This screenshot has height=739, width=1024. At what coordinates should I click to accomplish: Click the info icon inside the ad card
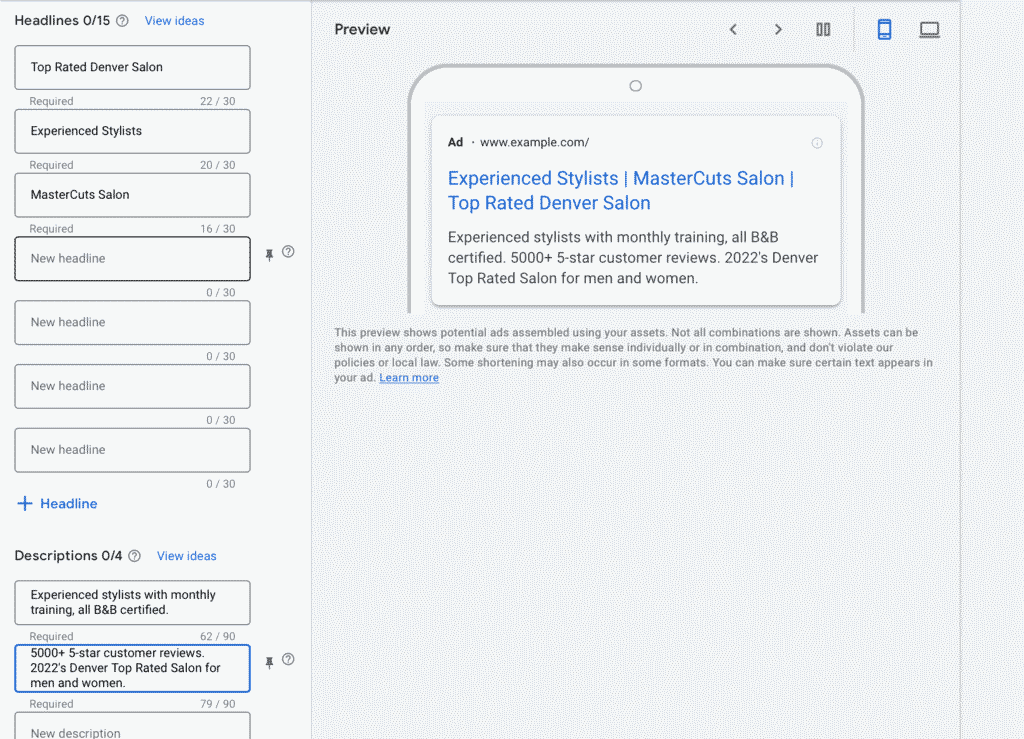click(817, 143)
